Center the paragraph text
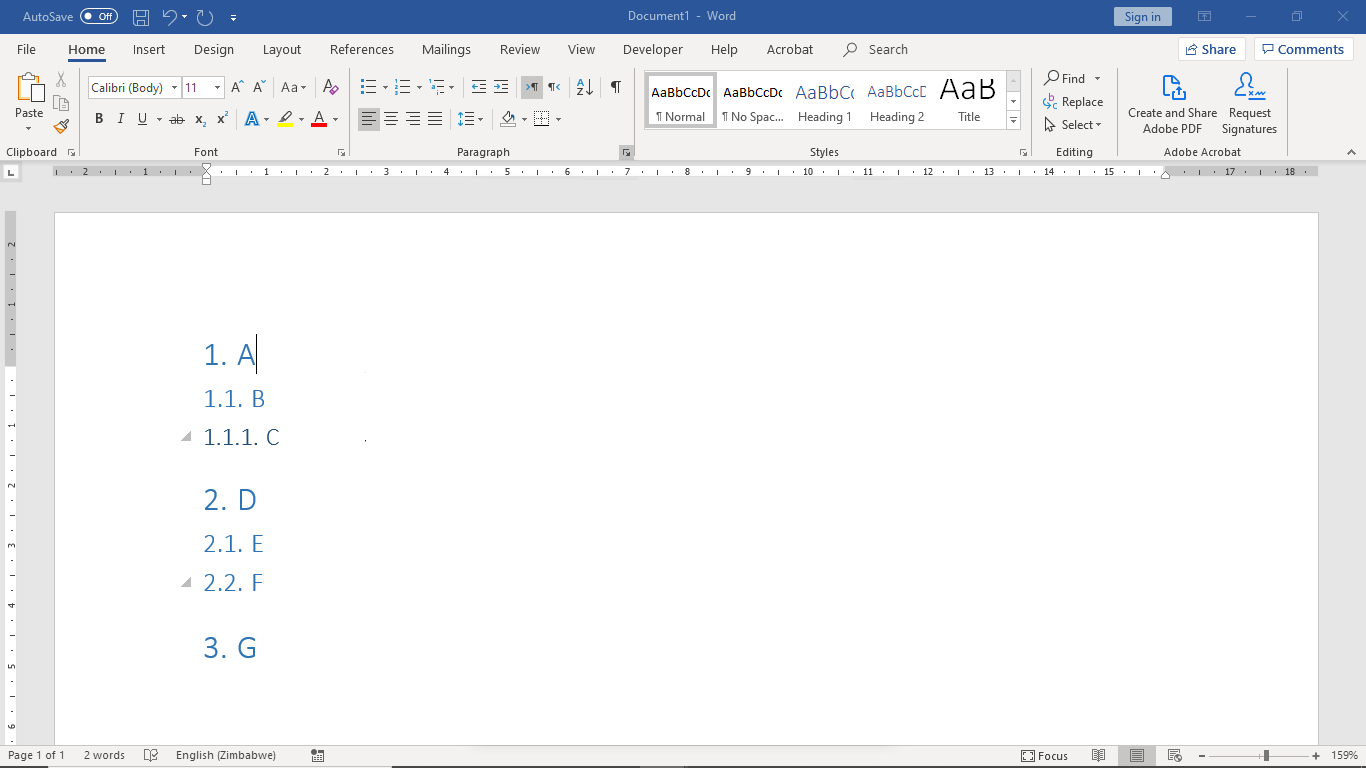The height and width of the screenshot is (768, 1366). click(391, 119)
